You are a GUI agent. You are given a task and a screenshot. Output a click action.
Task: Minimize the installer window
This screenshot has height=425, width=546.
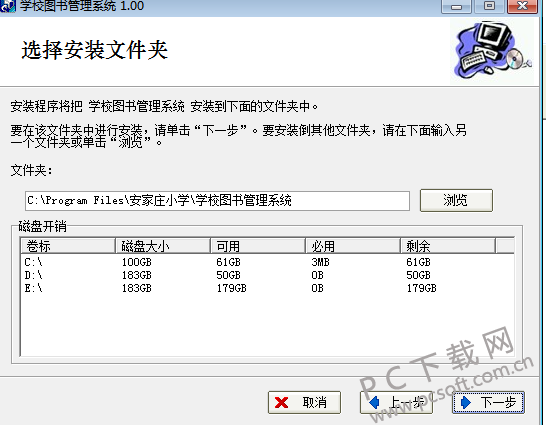click(x=457, y=6)
